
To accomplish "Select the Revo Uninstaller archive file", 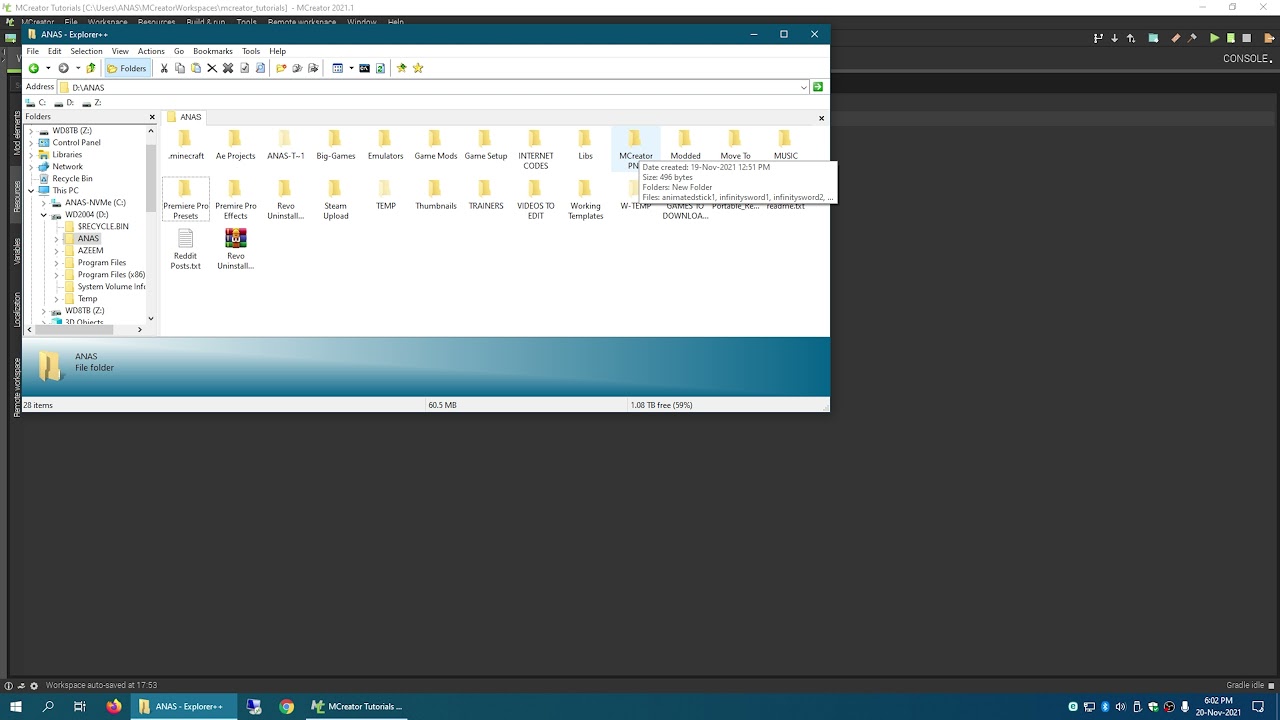I will click(236, 249).
